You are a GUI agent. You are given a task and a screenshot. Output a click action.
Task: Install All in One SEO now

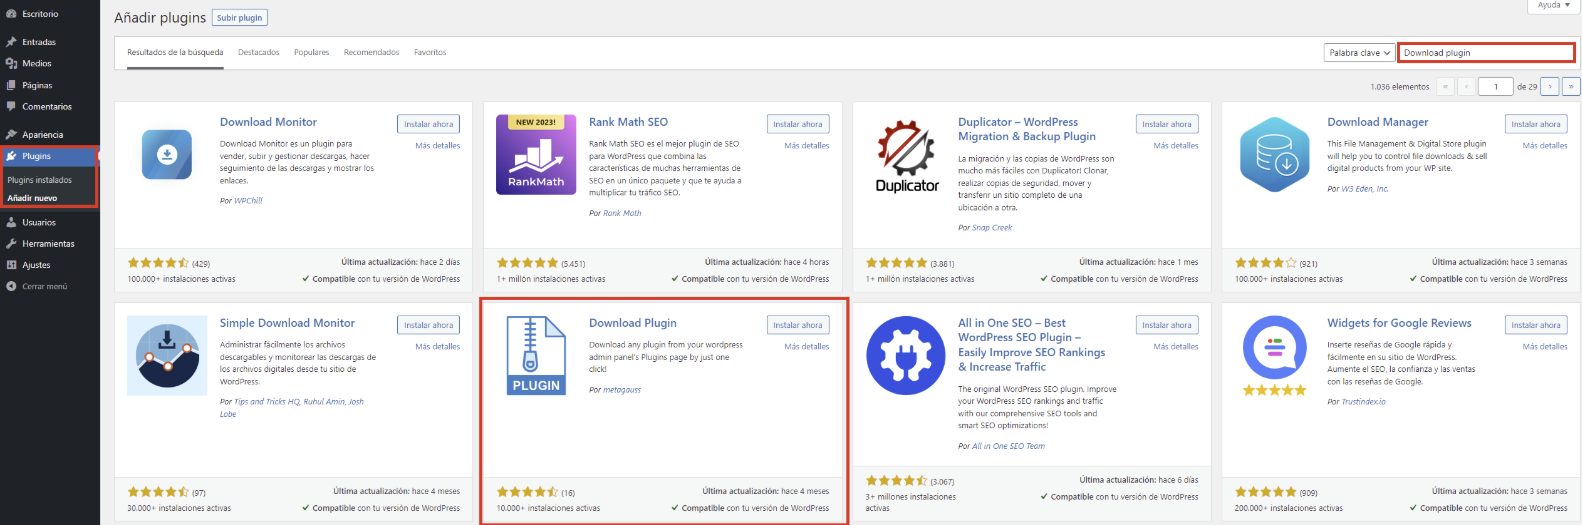[x=1167, y=325]
